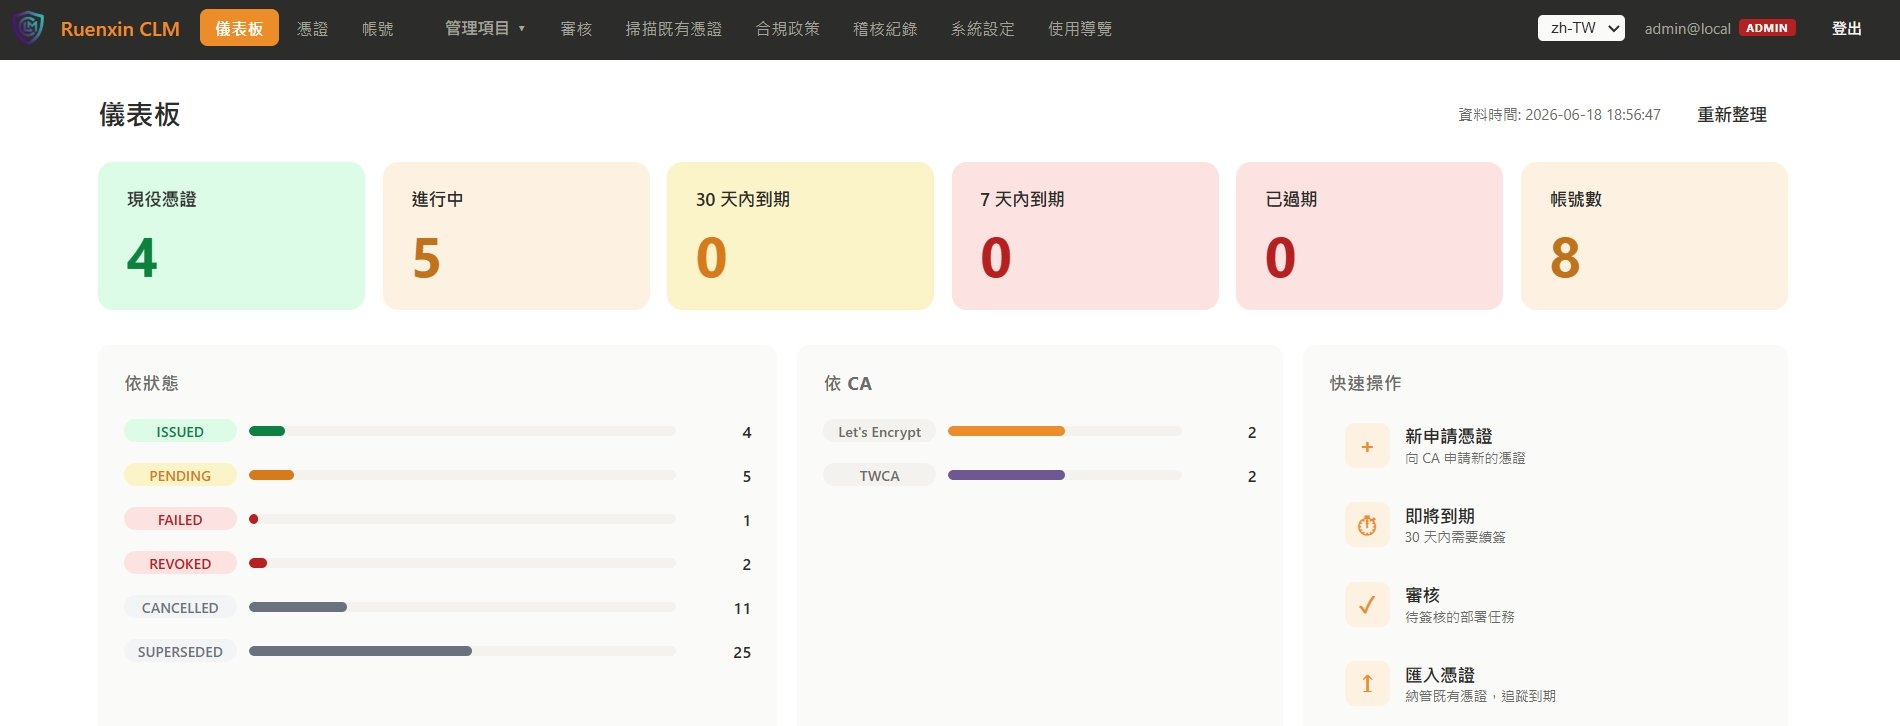Open the 已過期 card
This screenshot has height=726, width=1900.
click(1369, 236)
